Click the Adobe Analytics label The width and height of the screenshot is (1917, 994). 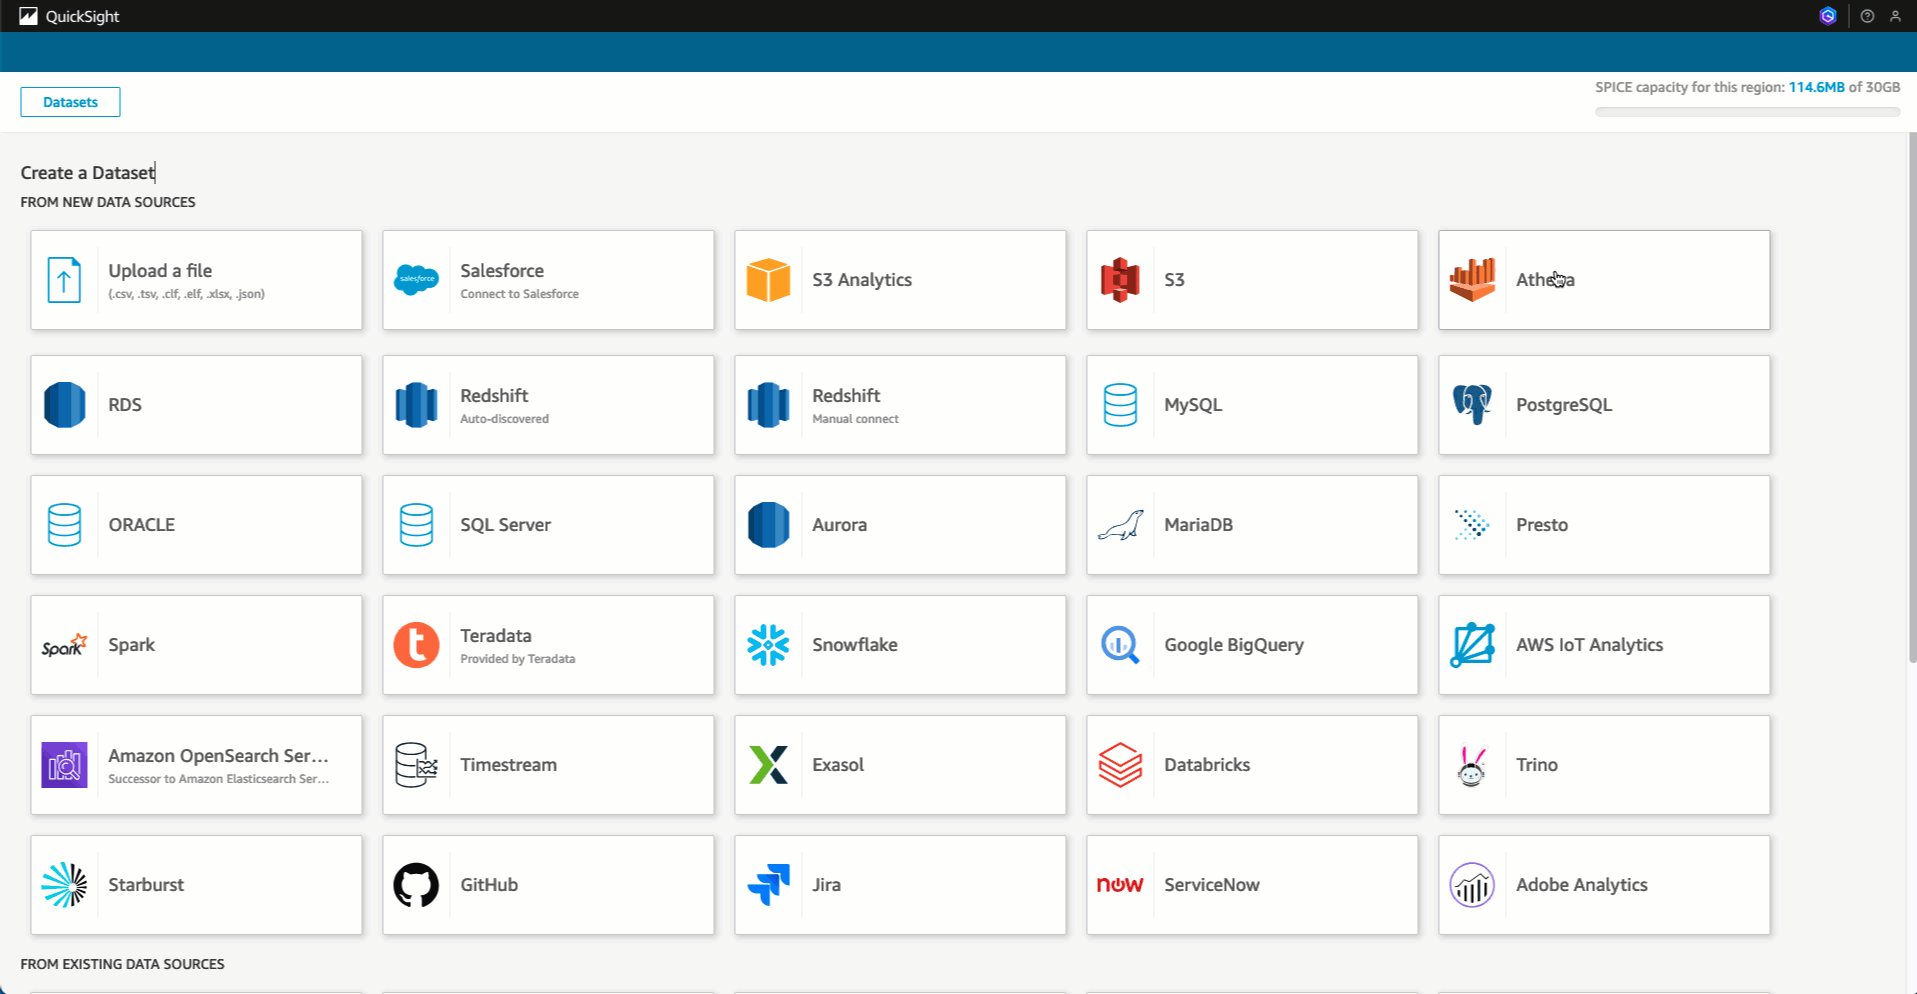tap(1582, 885)
